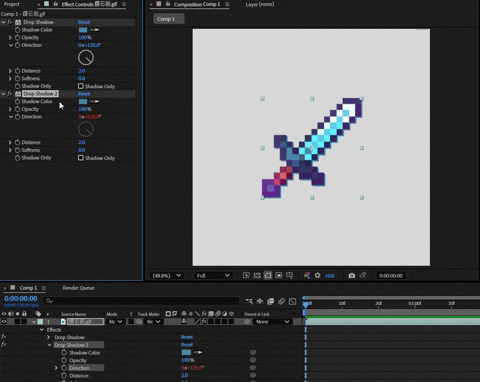Switch to the Project panel tab

pyautogui.click(x=12, y=4)
